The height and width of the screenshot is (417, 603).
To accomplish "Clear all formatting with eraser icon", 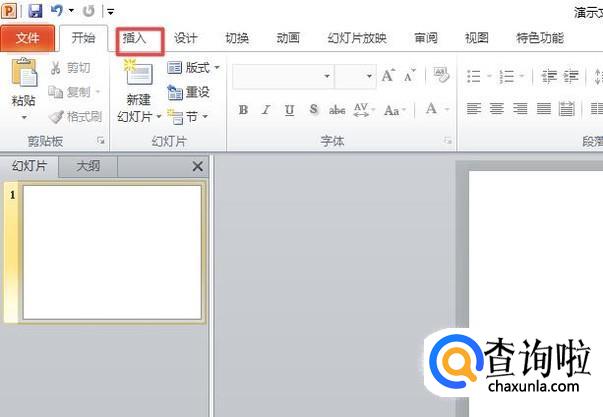I will coord(441,75).
